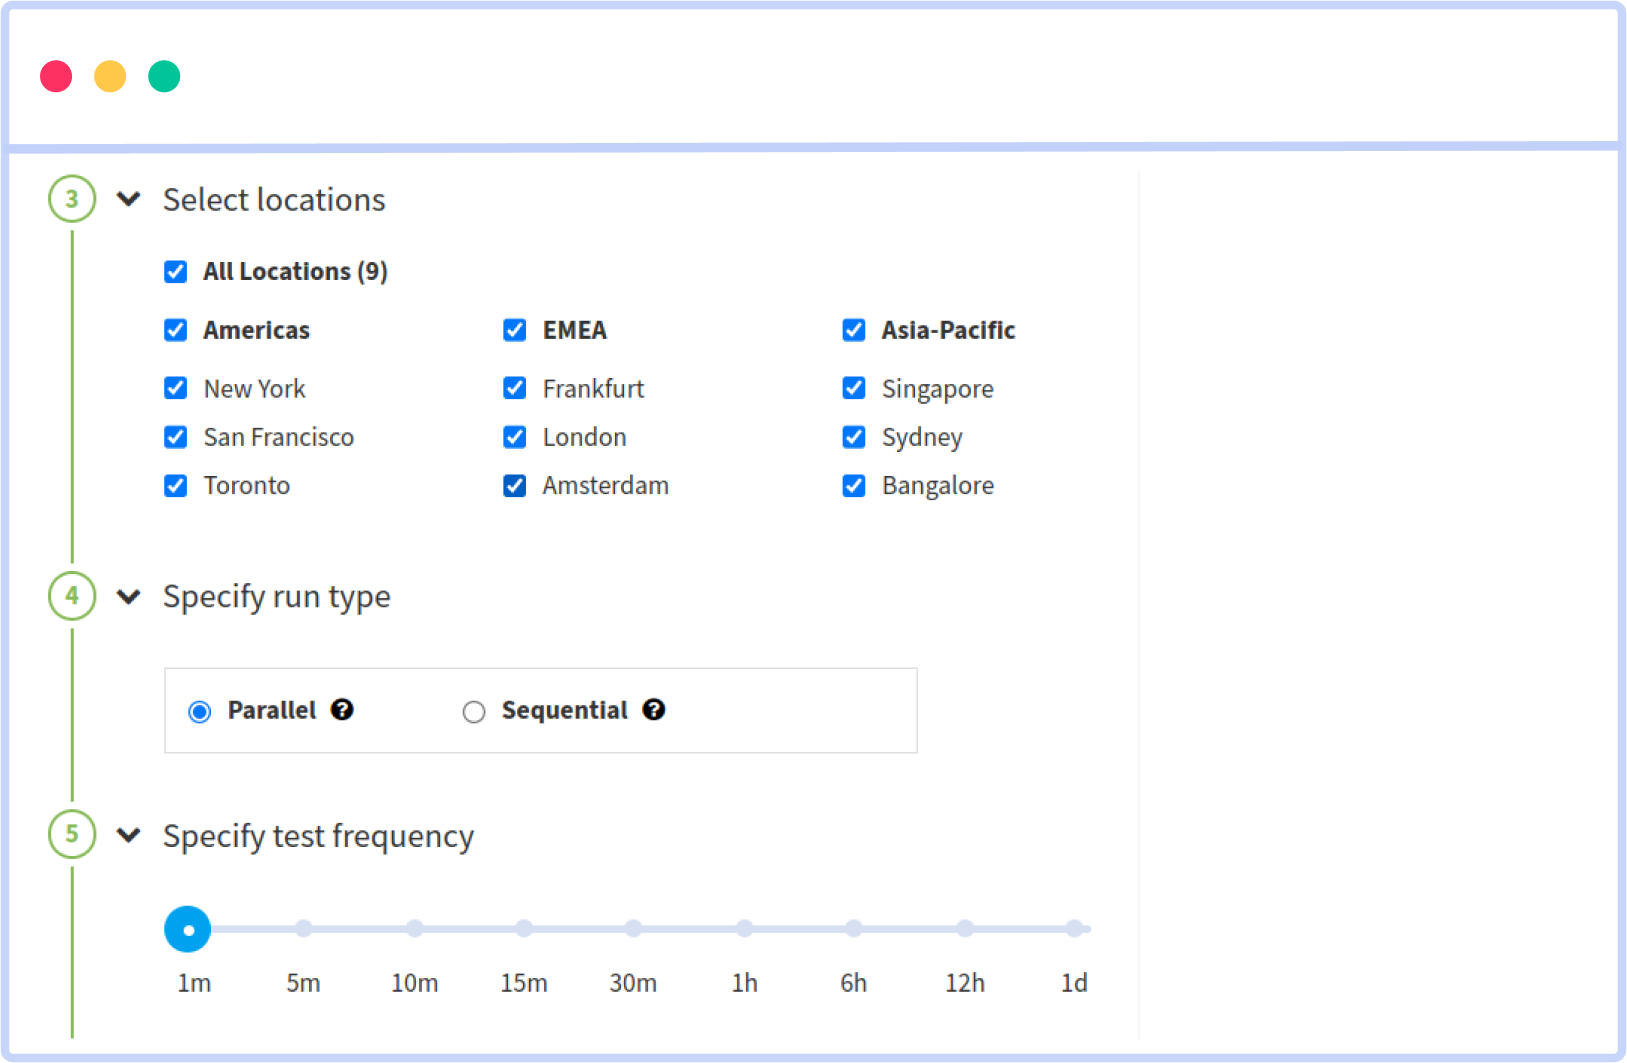Uncheck the Sydney location checkbox
This screenshot has width=1627, height=1063.
[854, 437]
